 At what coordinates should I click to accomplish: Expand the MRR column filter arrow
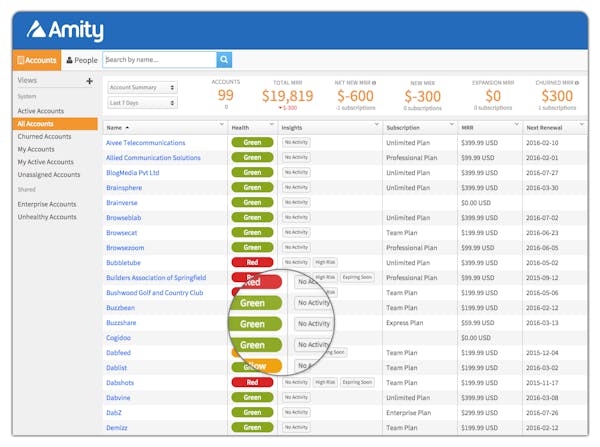pos(517,124)
